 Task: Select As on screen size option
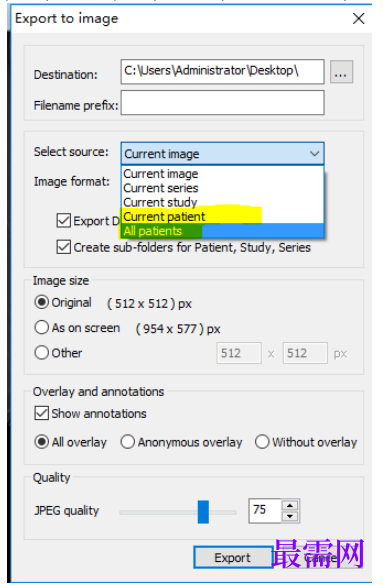click(x=41, y=328)
